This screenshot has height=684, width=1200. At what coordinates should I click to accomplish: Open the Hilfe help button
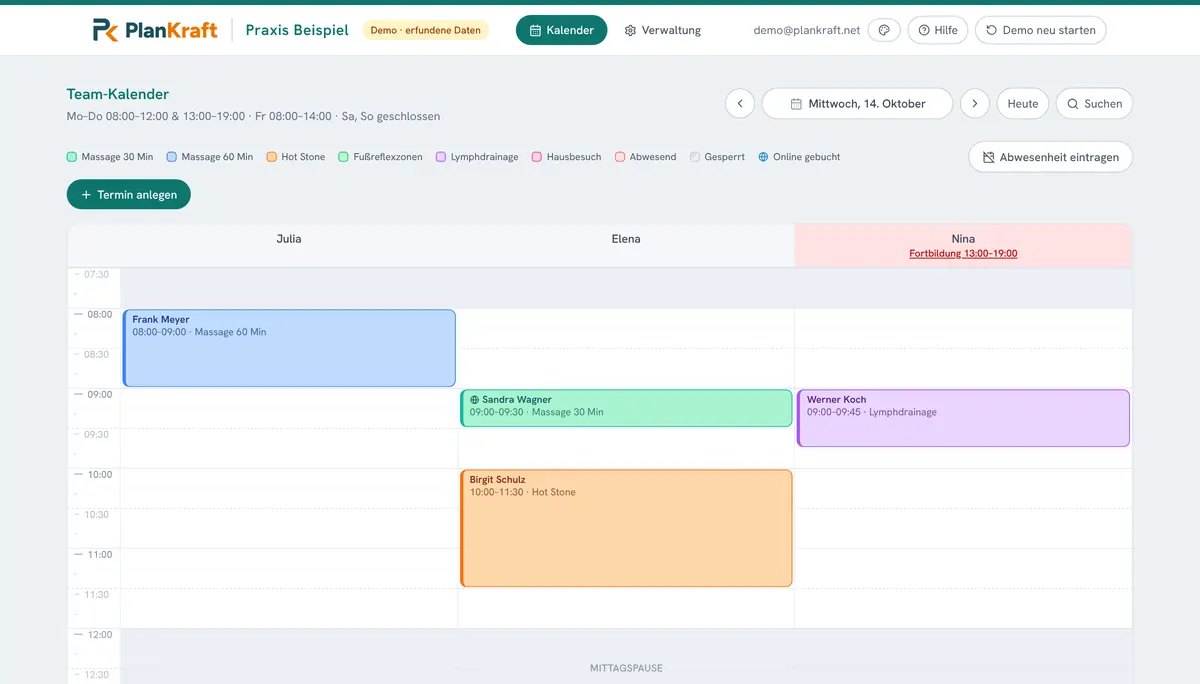click(938, 30)
